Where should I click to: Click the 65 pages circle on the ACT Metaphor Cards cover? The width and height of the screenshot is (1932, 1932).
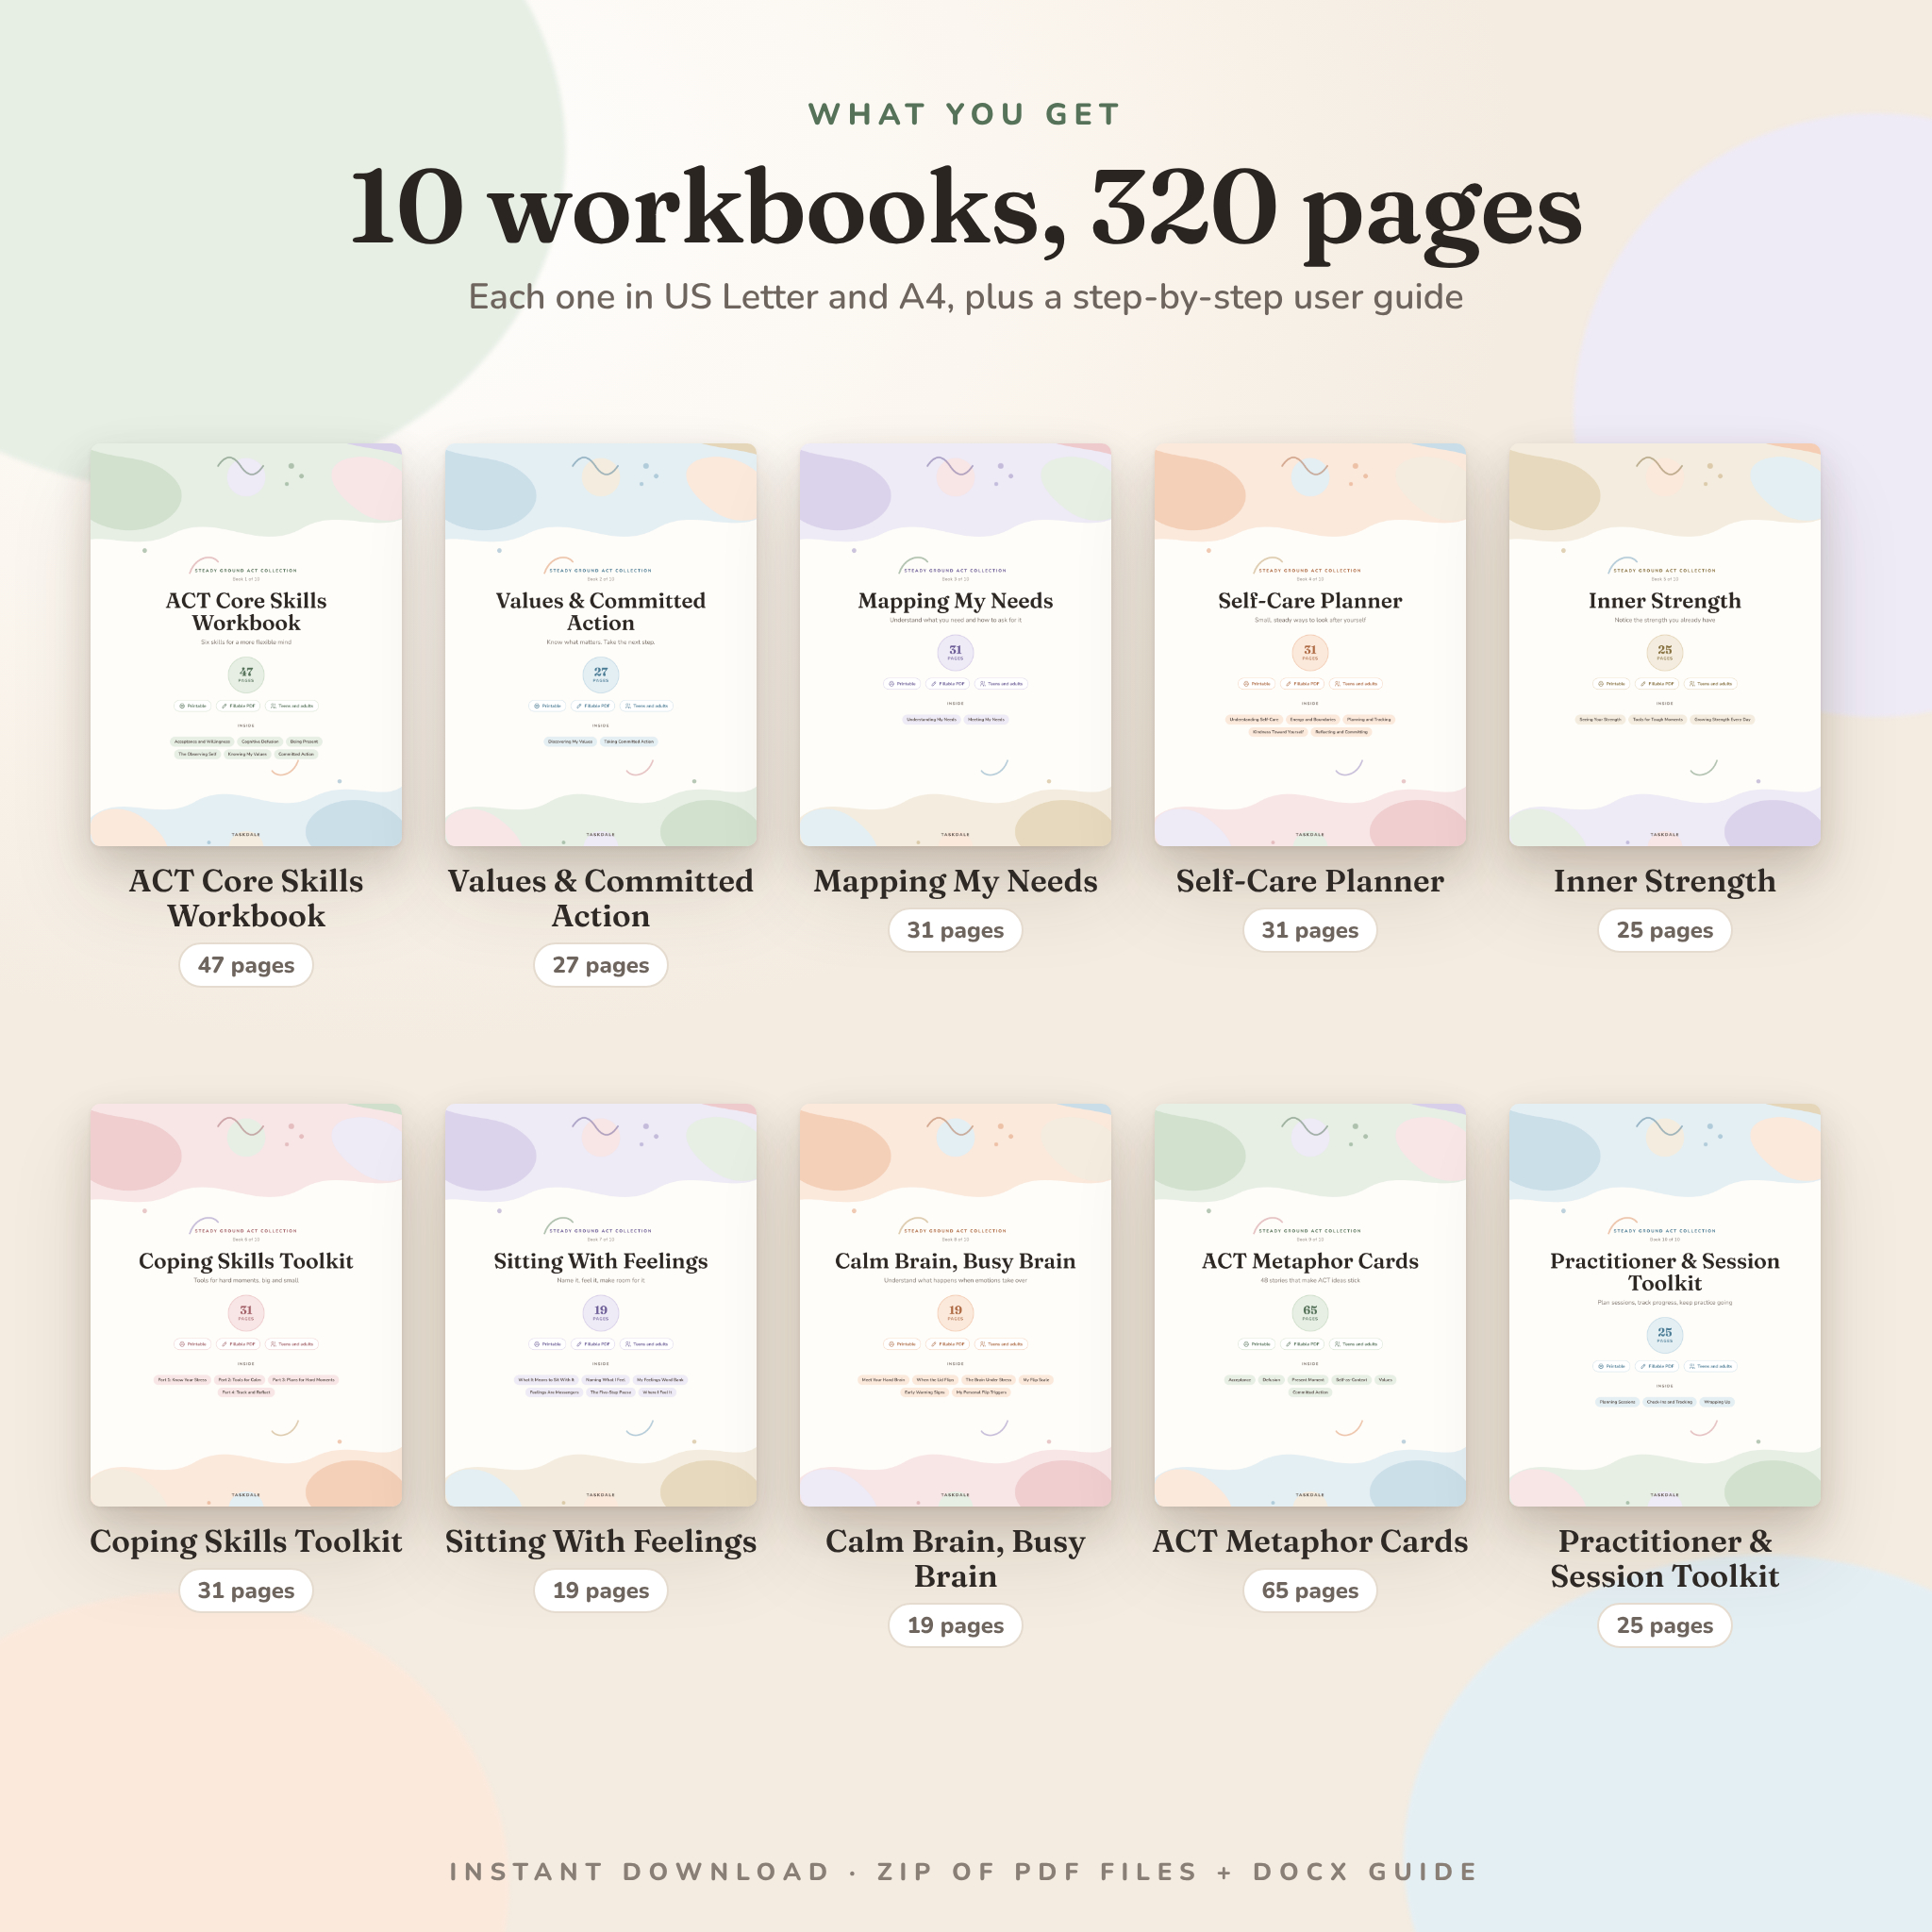pos(1310,1312)
